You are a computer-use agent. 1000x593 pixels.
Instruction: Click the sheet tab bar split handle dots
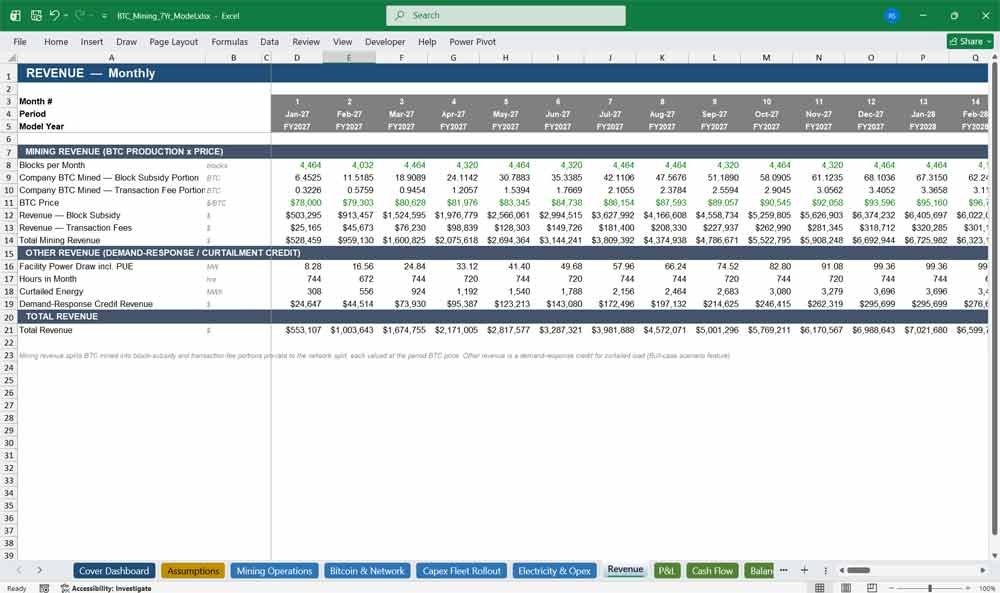click(x=825, y=570)
